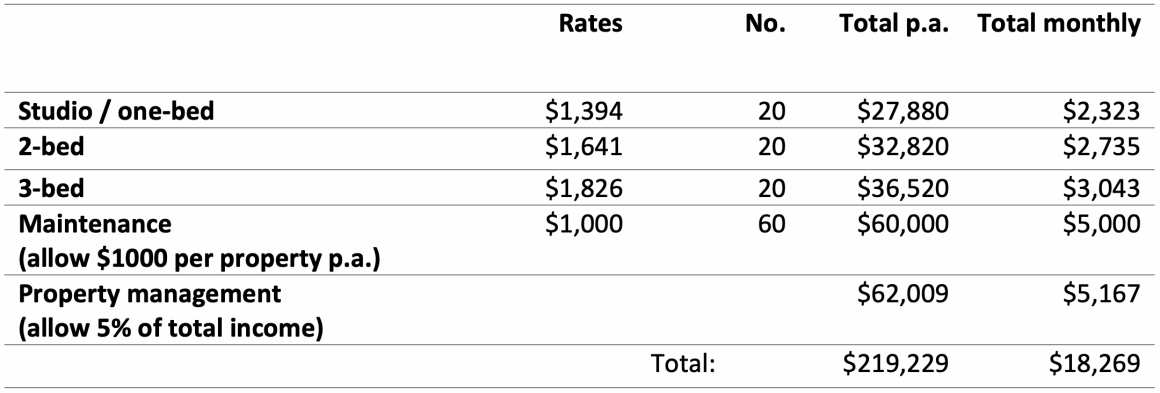Click the $1,641 rate cell
Screen dimensions: 1160x393
(584, 147)
